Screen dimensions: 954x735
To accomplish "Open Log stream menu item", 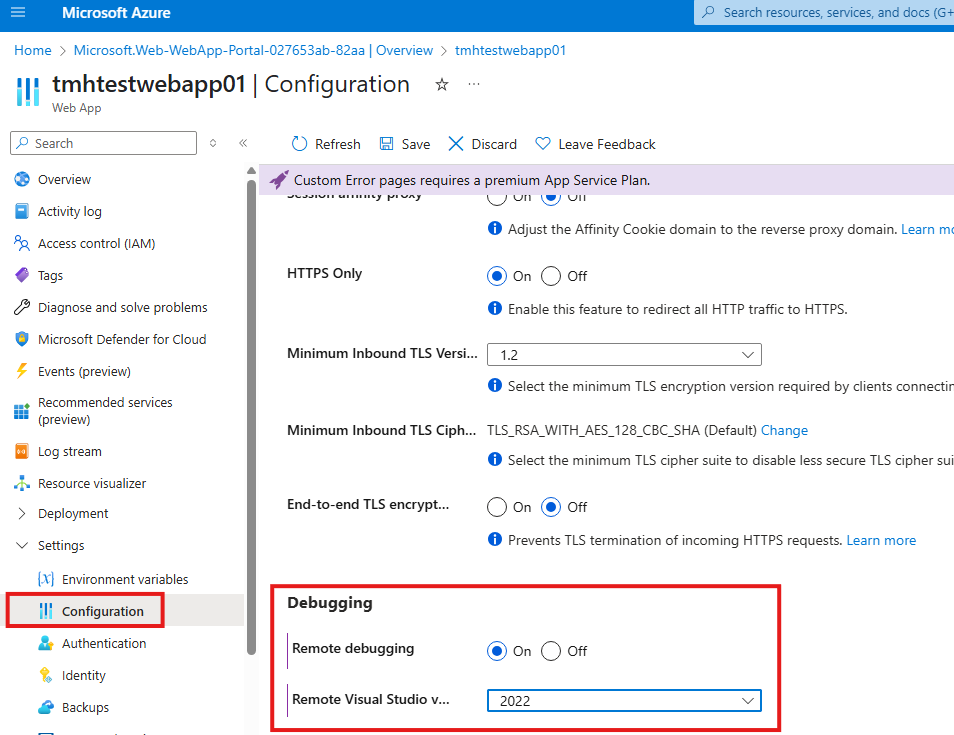I will pyautogui.click(x=70, y=451).
